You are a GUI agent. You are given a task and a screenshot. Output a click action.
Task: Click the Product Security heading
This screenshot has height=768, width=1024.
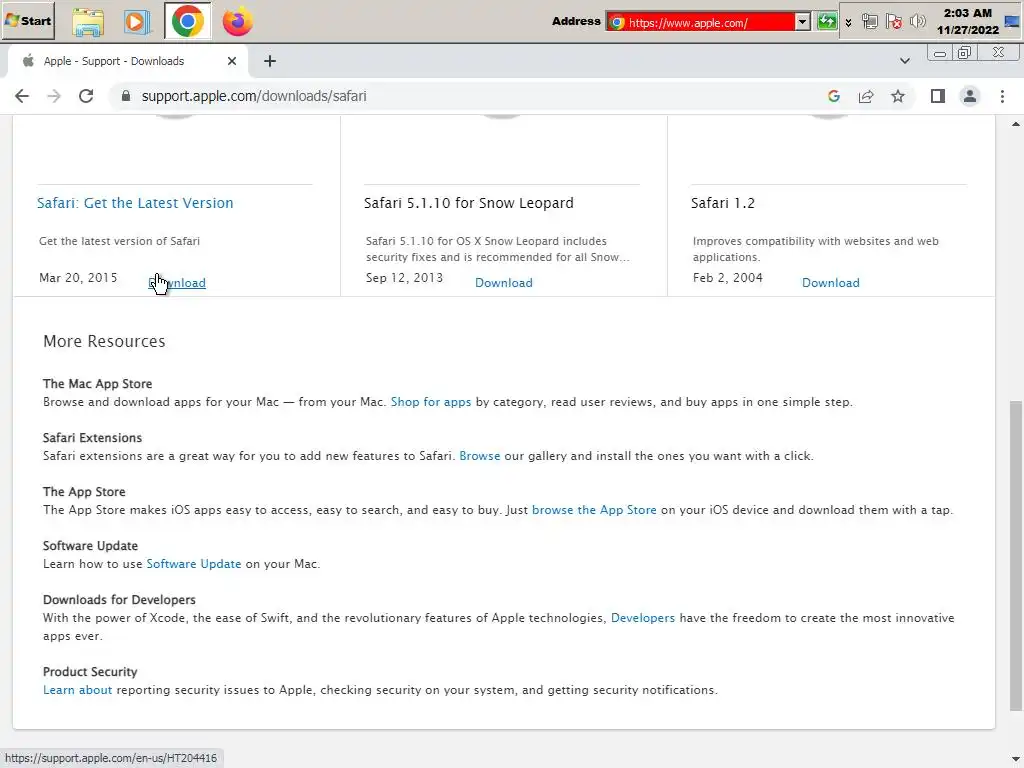click(x=90, y=671)
